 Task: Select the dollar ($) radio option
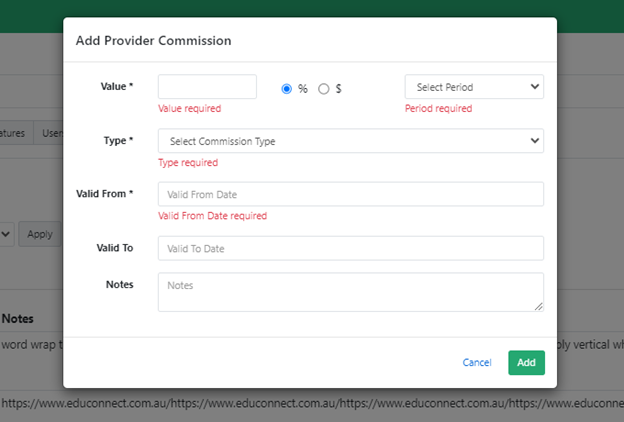[x=323, y=88]
